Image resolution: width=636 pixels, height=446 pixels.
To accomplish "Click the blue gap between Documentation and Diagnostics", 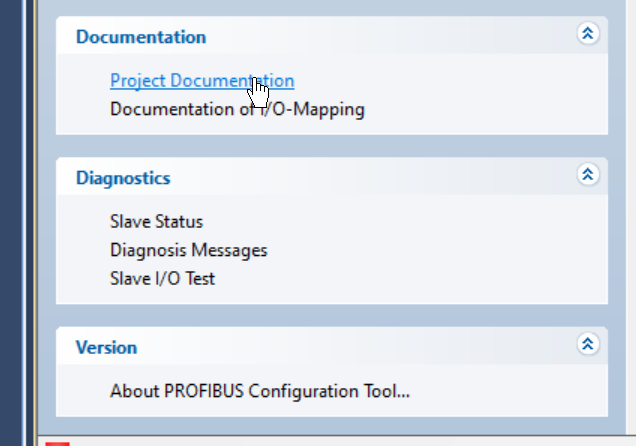I will [x=332, y=146].
